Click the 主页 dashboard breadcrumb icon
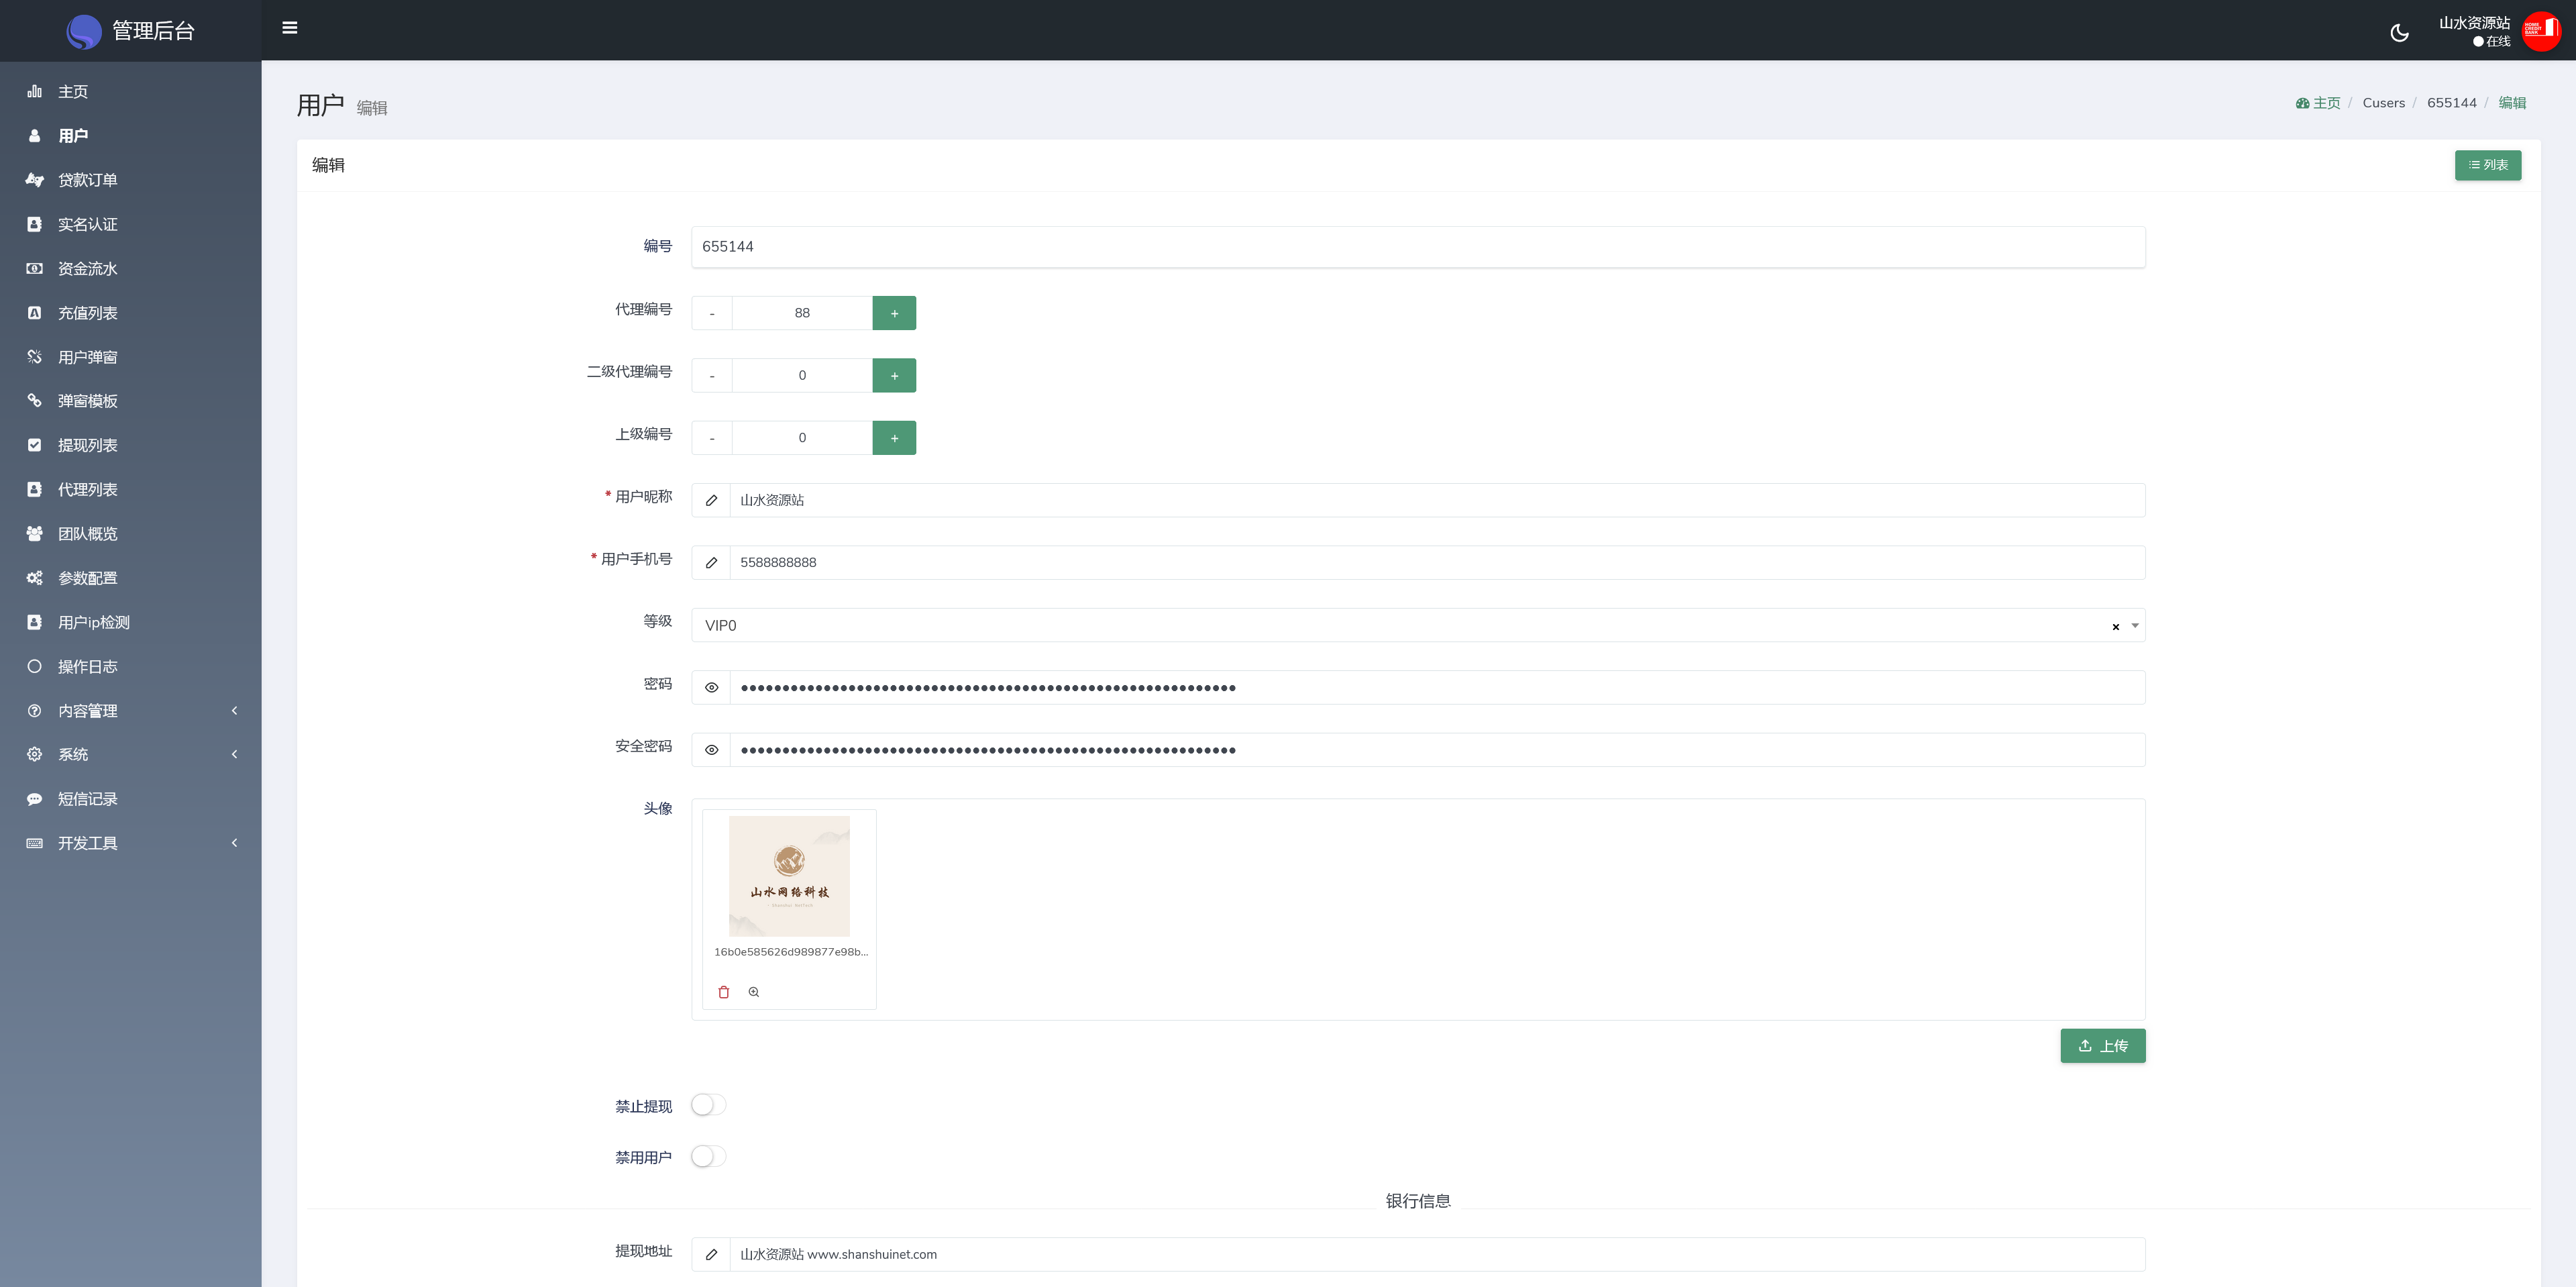2576x1287 pixels. click(x=2302, y=103)
